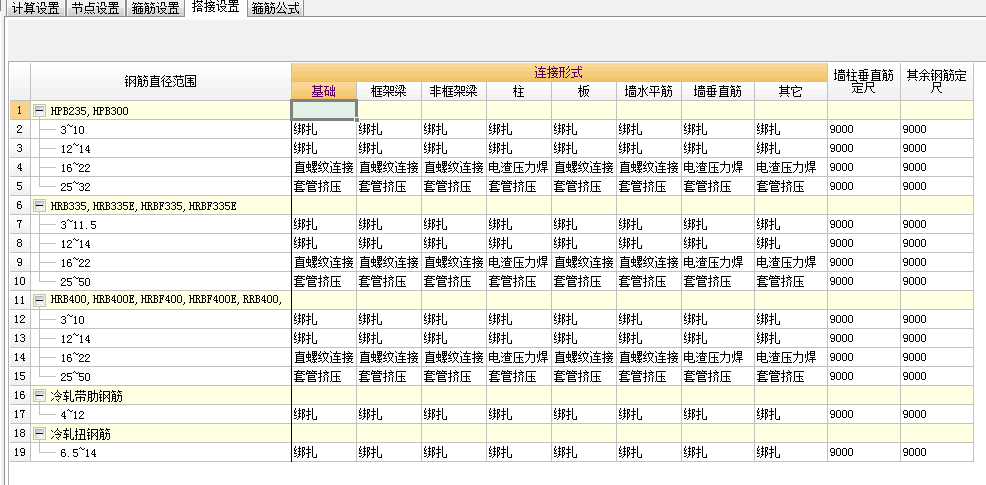Collapse the 冷轧带肋钢筋 group
986x485 pixels.
click(40, 396)
